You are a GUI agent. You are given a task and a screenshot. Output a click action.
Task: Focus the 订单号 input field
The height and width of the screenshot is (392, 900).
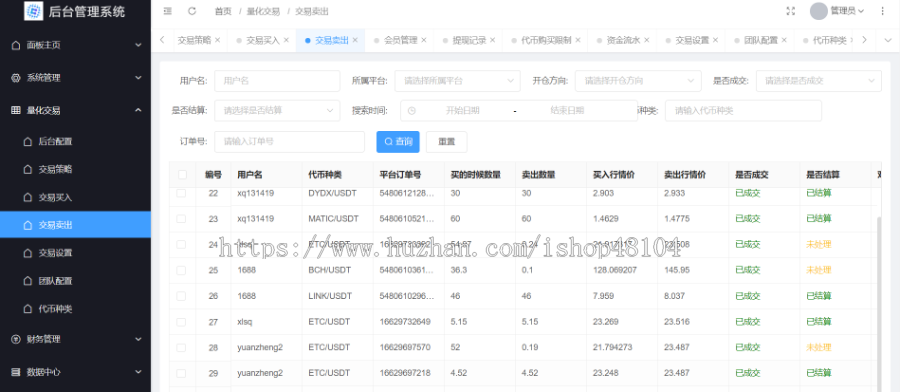(289, 142)
